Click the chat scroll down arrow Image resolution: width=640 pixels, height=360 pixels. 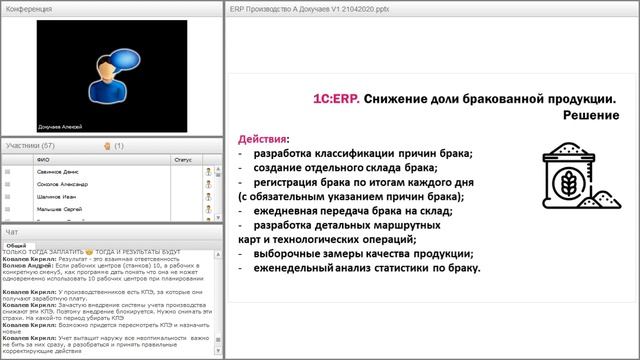pyautogui.click(x=218, y=351)
